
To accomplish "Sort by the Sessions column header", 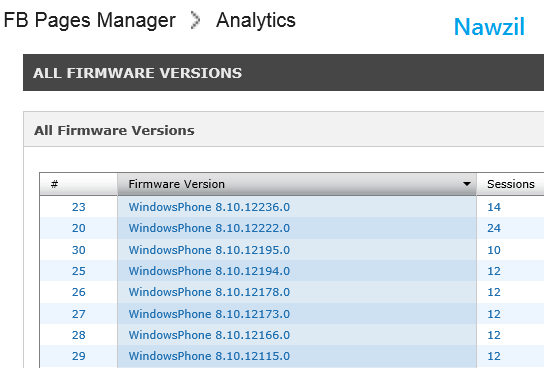I will click(x=511, y=184).
